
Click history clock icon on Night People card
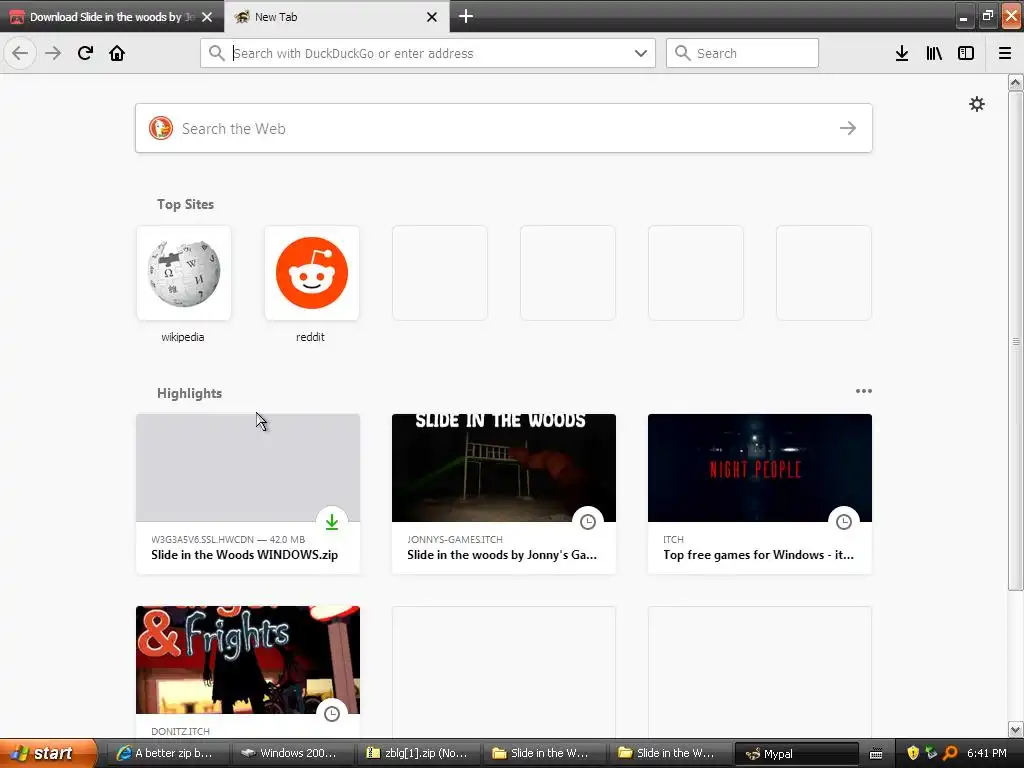click(x=844, y=521)
